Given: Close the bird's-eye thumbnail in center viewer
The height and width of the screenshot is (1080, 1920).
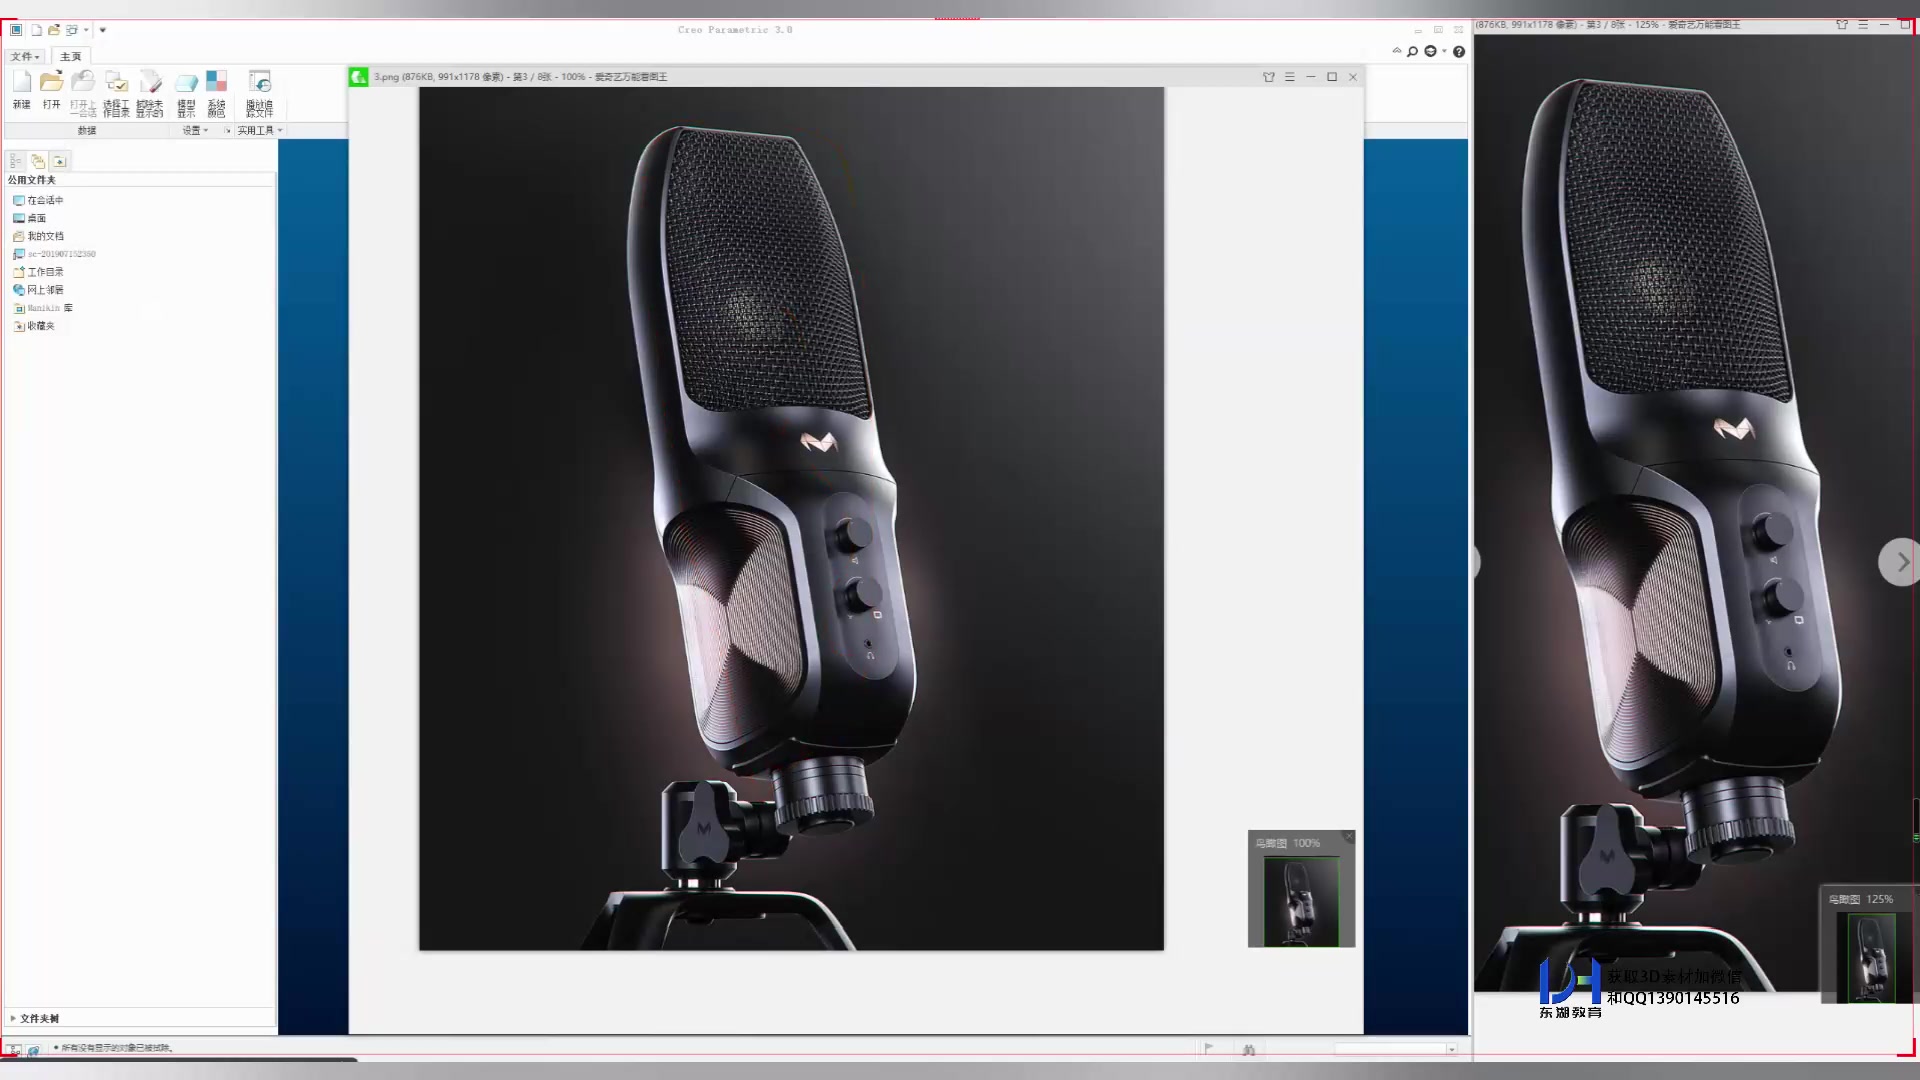Looking at the screenshot, I should coord(1349,836).
